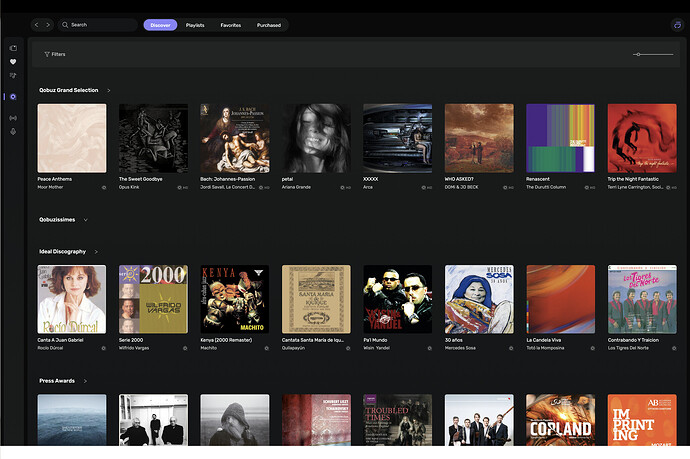The width and height of the screenshot is (690, 459).
Task: Open the Canta A Juan Gabriel cover
Action: point(72,299)
